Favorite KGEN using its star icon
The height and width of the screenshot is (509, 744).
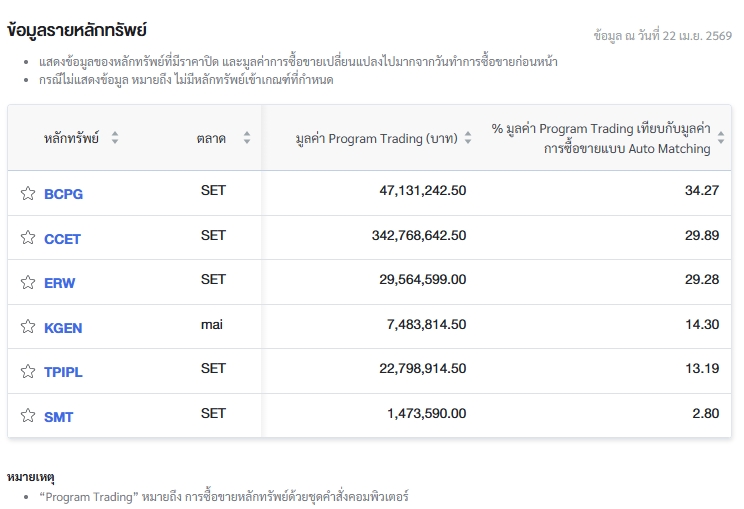pyautogui.click(x=28, y=327)
